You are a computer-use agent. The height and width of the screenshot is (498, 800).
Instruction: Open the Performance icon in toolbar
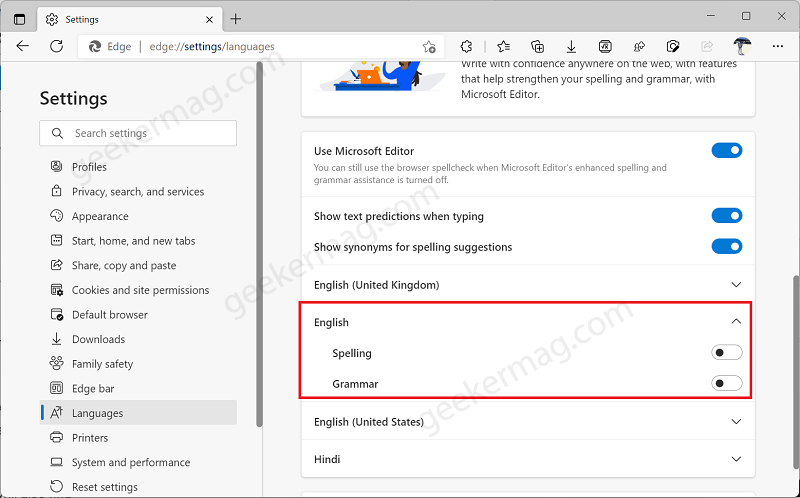pyautogui.click(x=639, y=46)
